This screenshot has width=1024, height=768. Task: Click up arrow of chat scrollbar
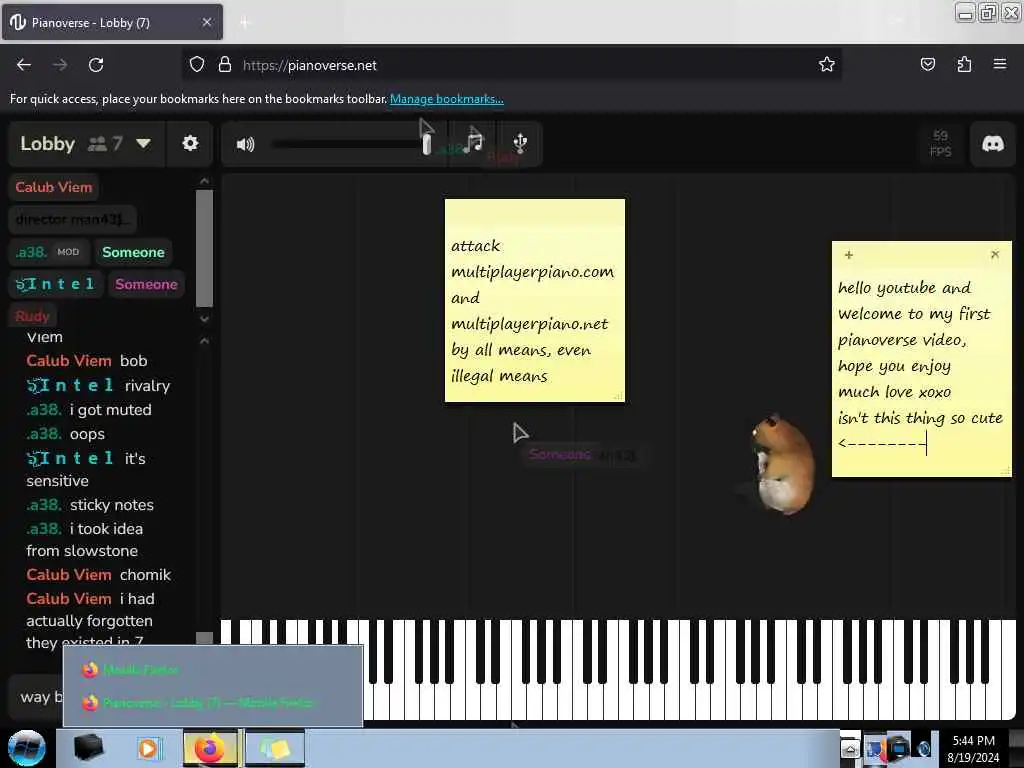pyautogui.click(x=204, y=341)
